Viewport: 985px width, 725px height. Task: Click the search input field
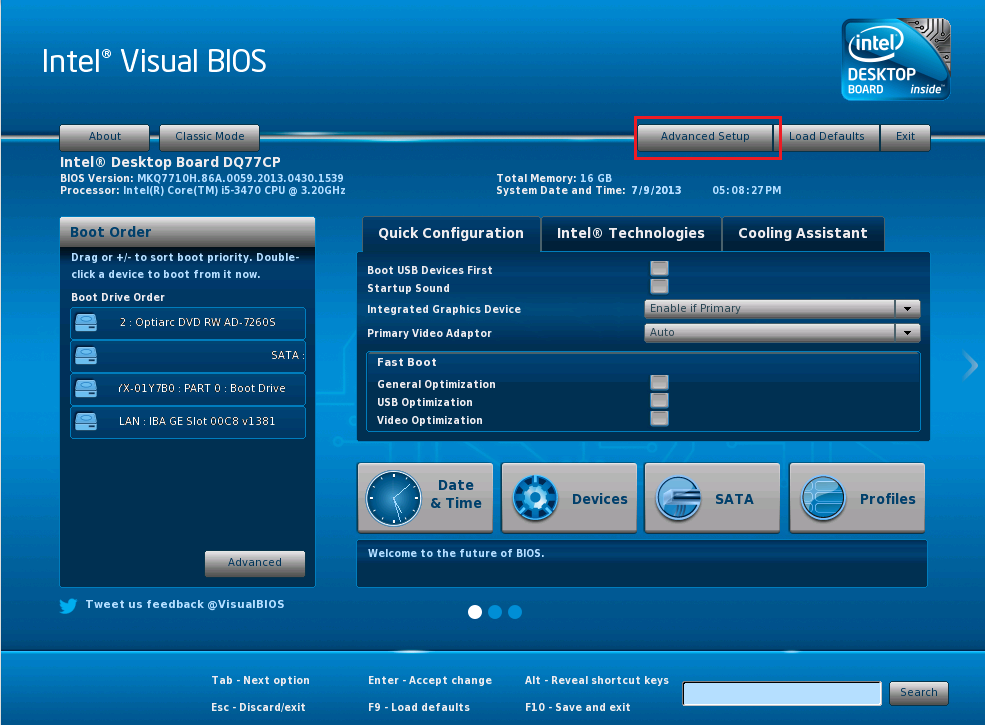782,694
